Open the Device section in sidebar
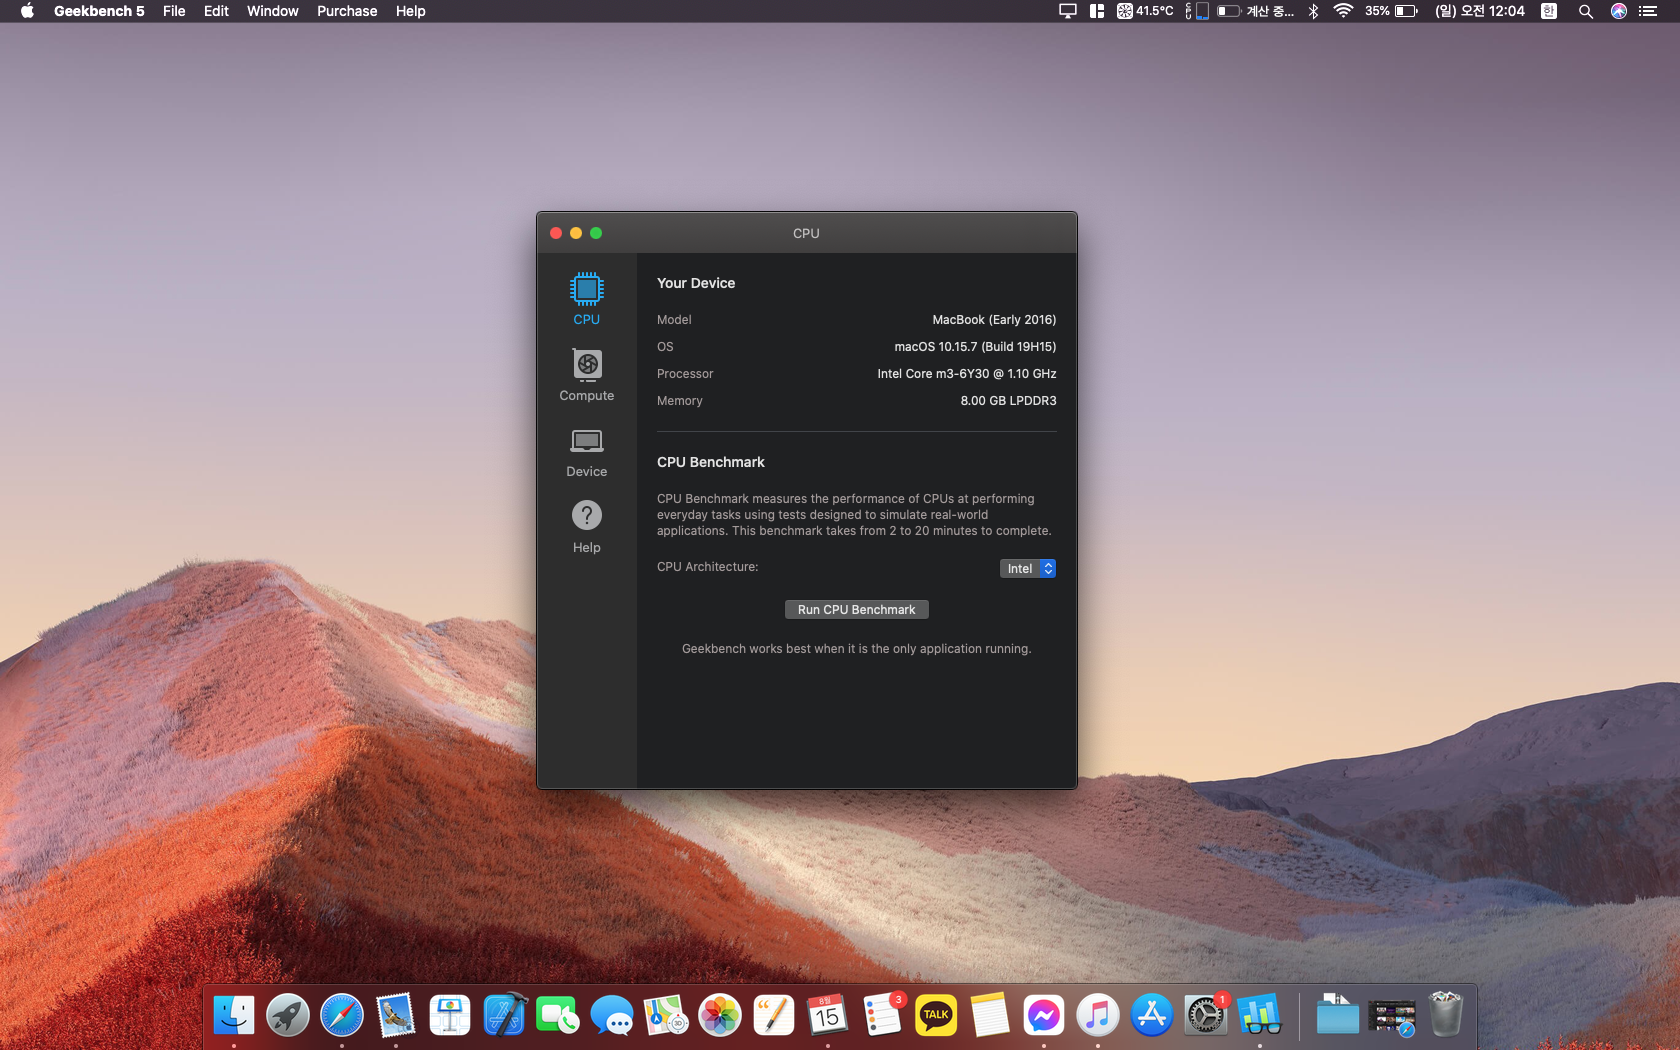This screenshot has width=1680, height=1050. point(586,452)
